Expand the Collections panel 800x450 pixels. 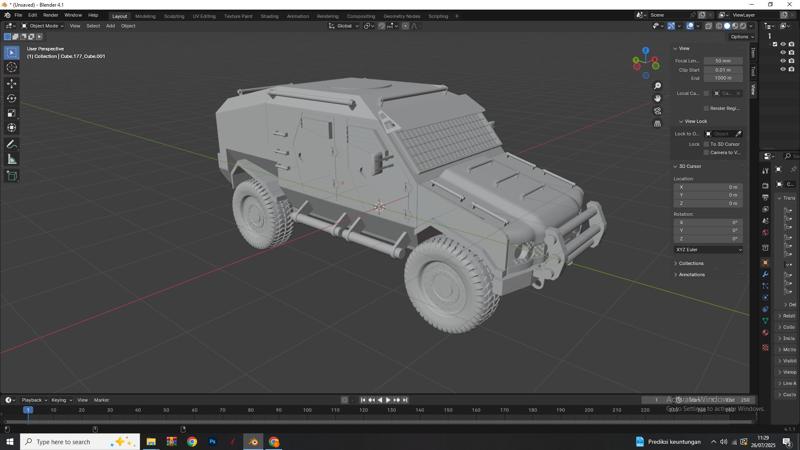coord(691,263)
